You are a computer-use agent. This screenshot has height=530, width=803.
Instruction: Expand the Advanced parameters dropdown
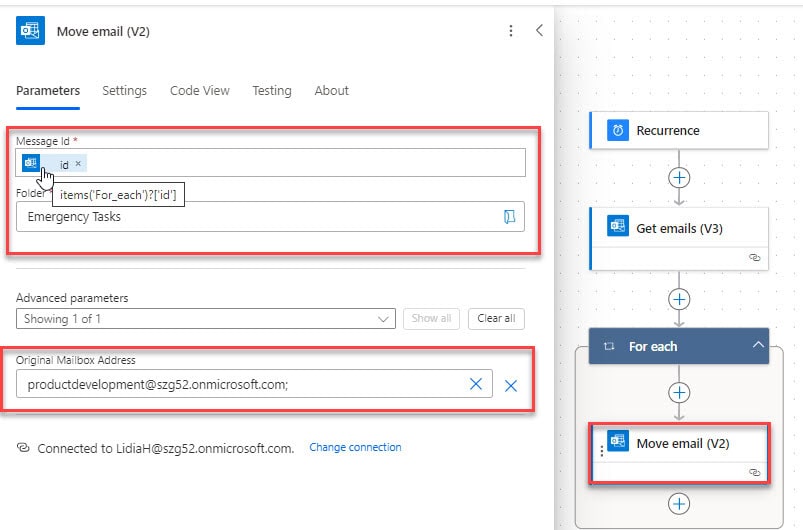pyautogui.click(x=206, y=319)
